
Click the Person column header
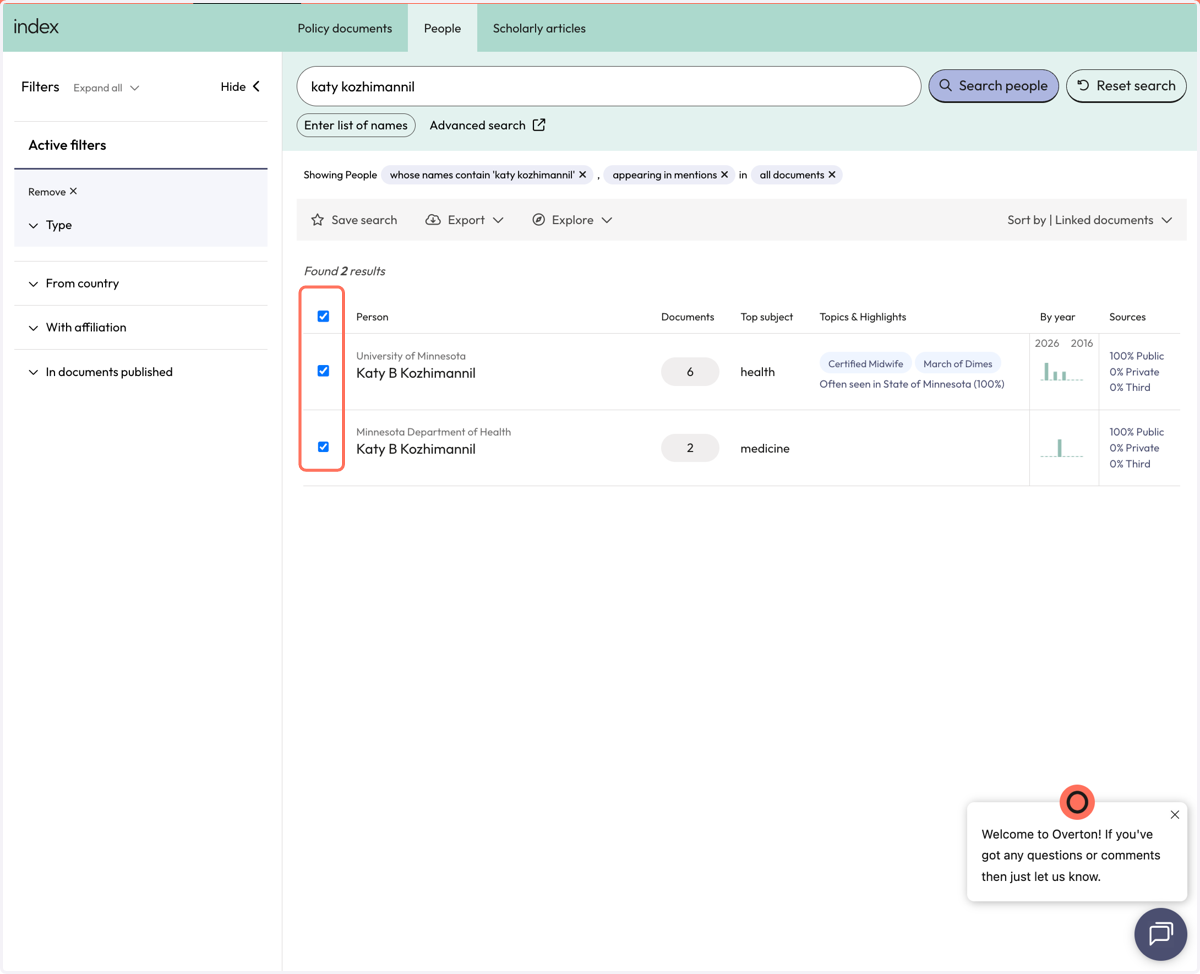(x=372, y=317)
